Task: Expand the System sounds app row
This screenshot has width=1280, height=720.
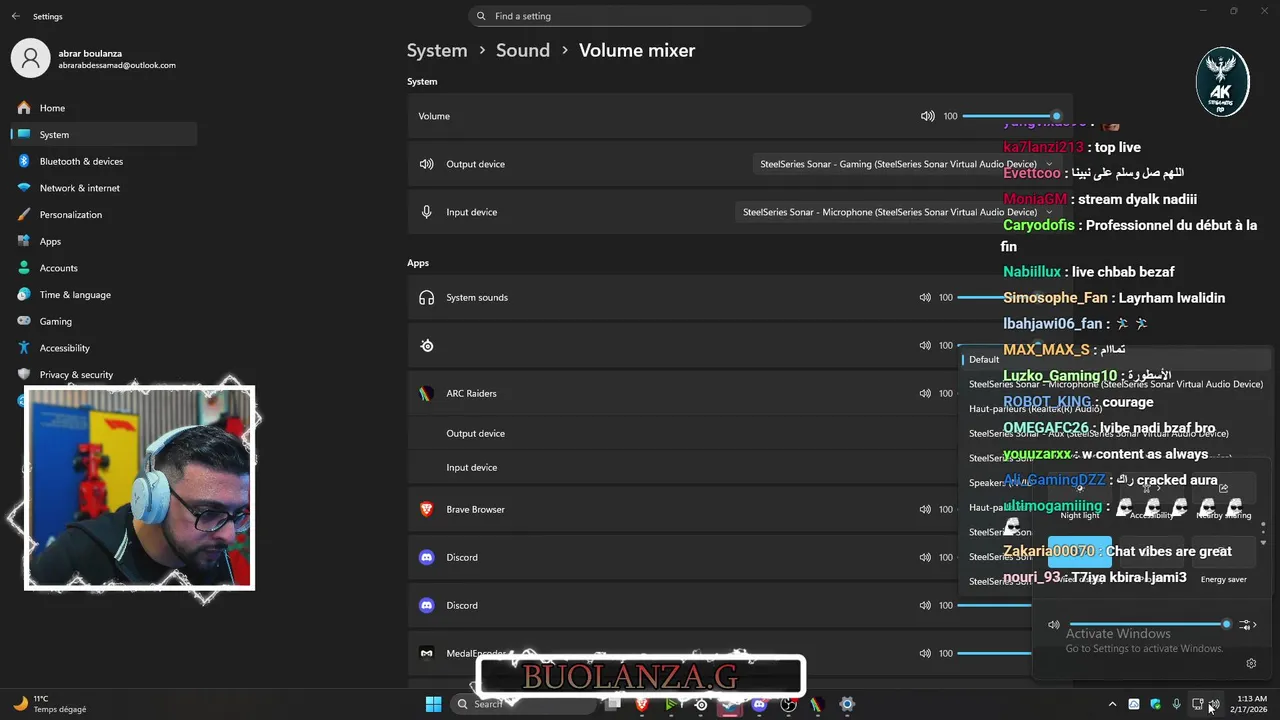Action: (740, 297)
